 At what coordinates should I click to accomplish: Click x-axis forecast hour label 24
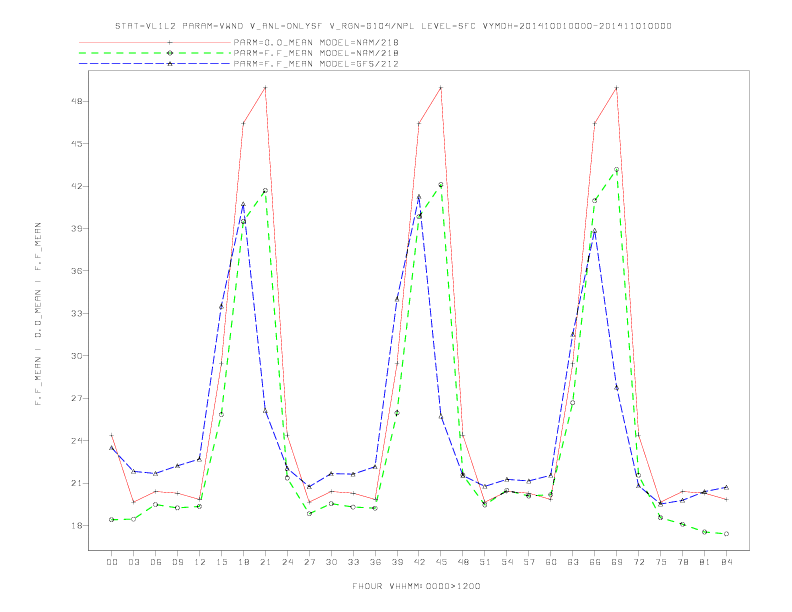click(x=287, y=562)
